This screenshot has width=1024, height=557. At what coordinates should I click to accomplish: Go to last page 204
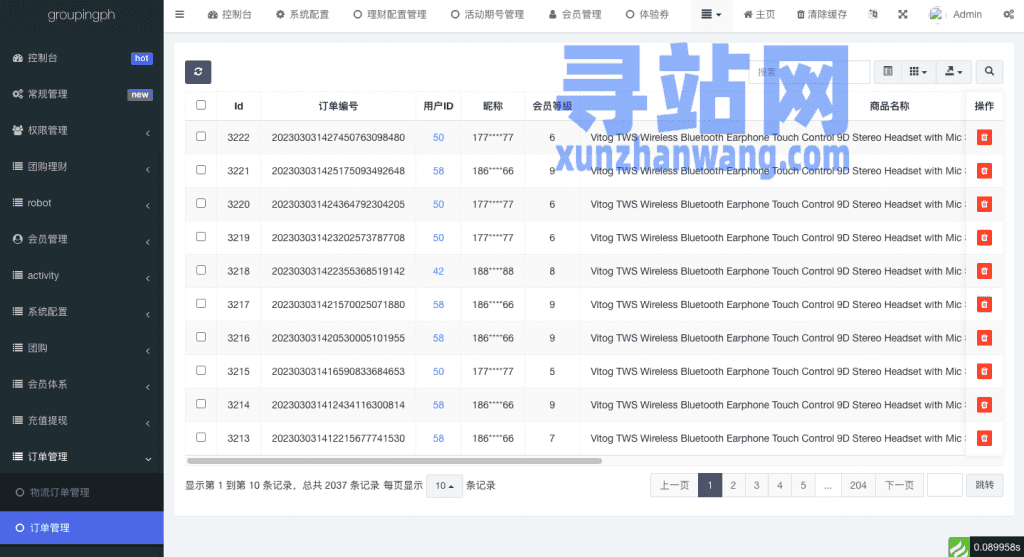tap(858, 485)
